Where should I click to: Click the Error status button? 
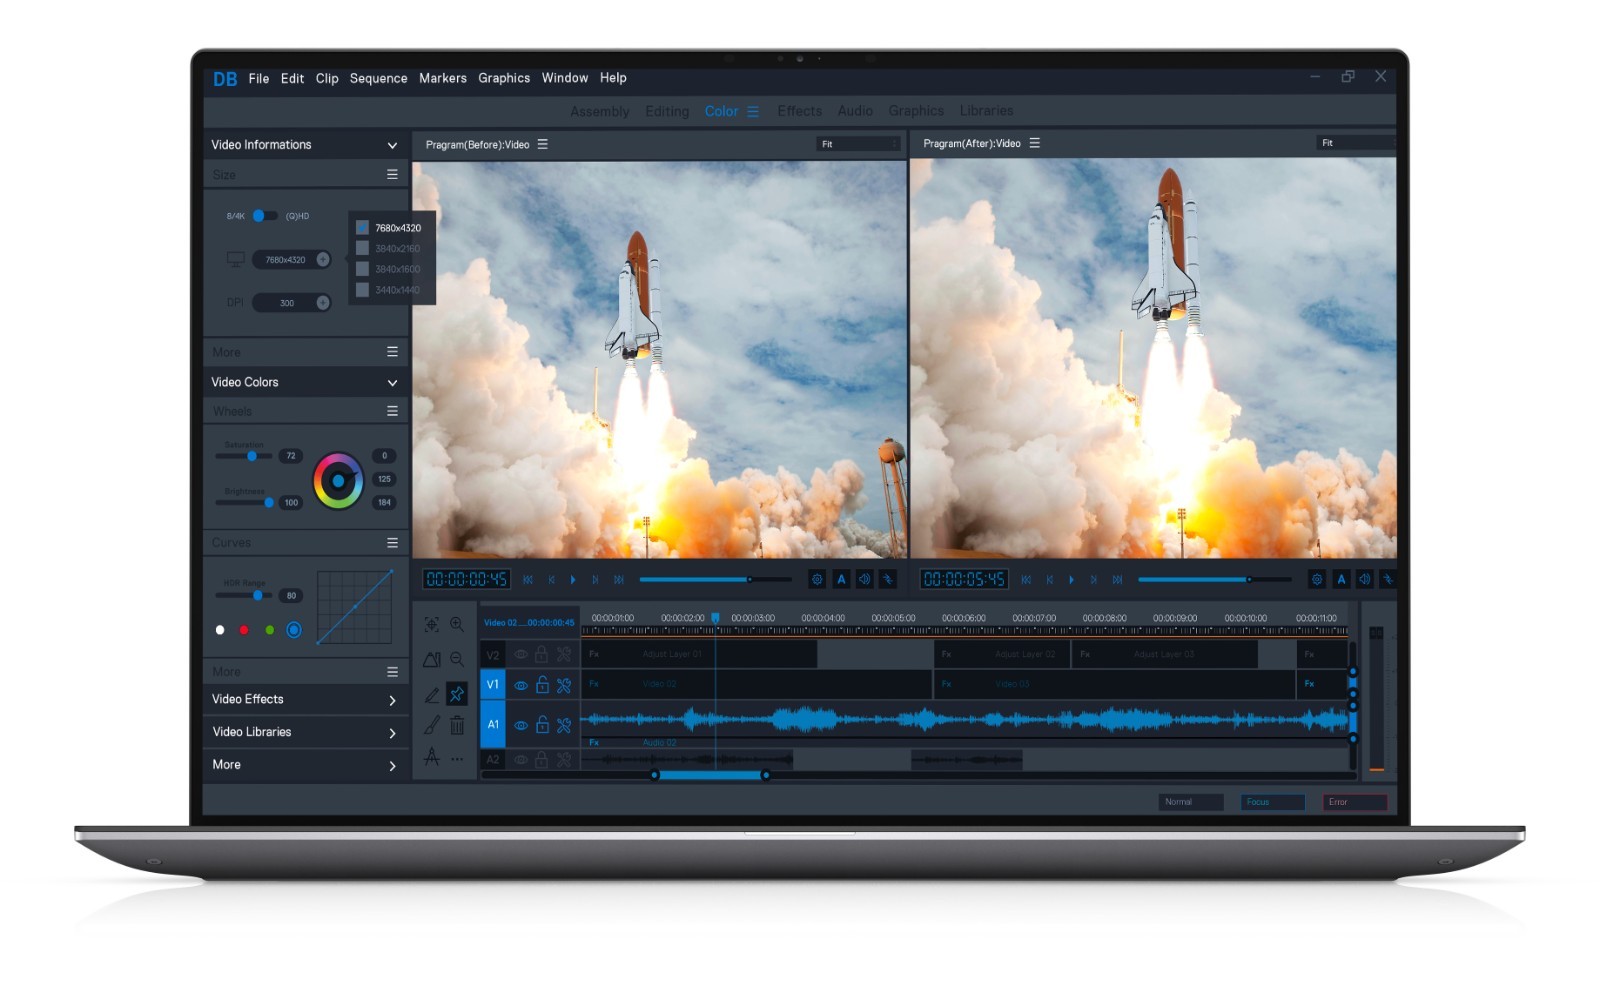(1355, 802)
